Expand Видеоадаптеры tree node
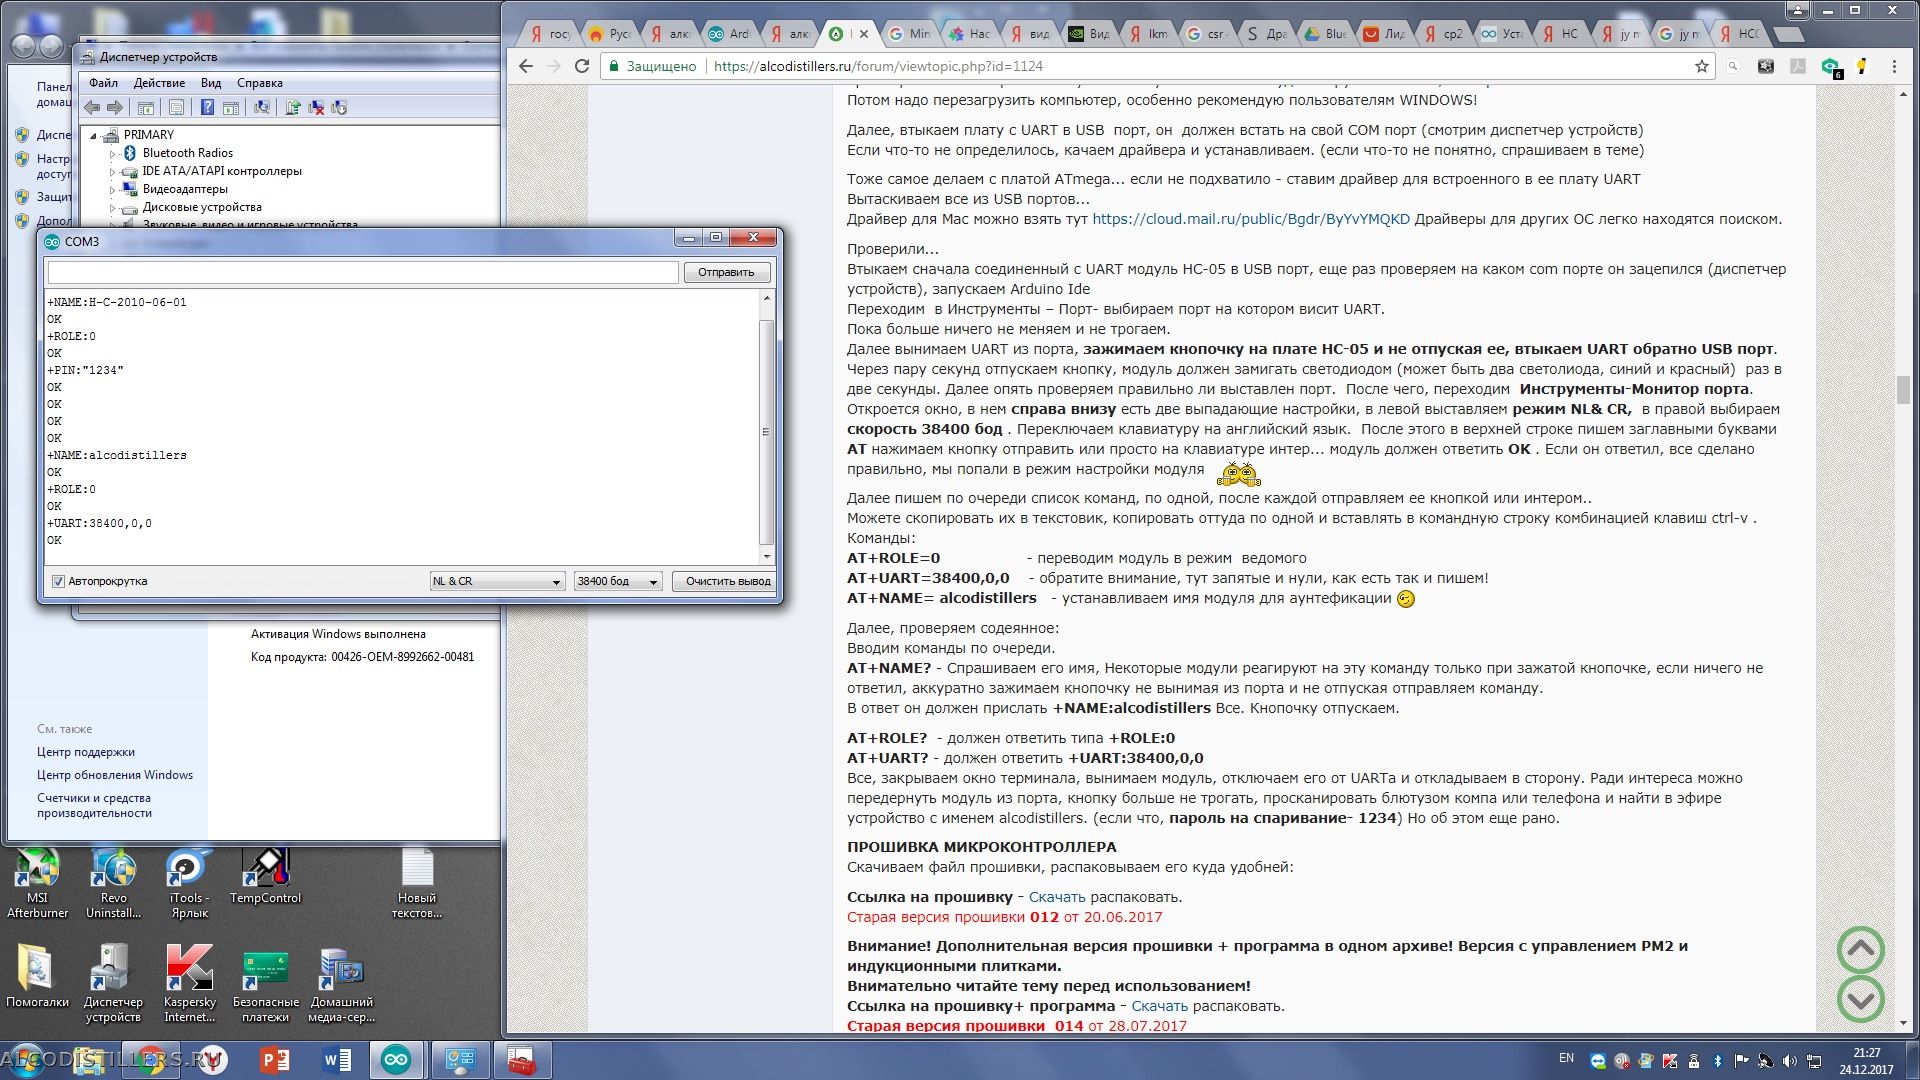The width and height of the screenshot is (1920, 1080). pyautogui.click(x=112, y=190)
